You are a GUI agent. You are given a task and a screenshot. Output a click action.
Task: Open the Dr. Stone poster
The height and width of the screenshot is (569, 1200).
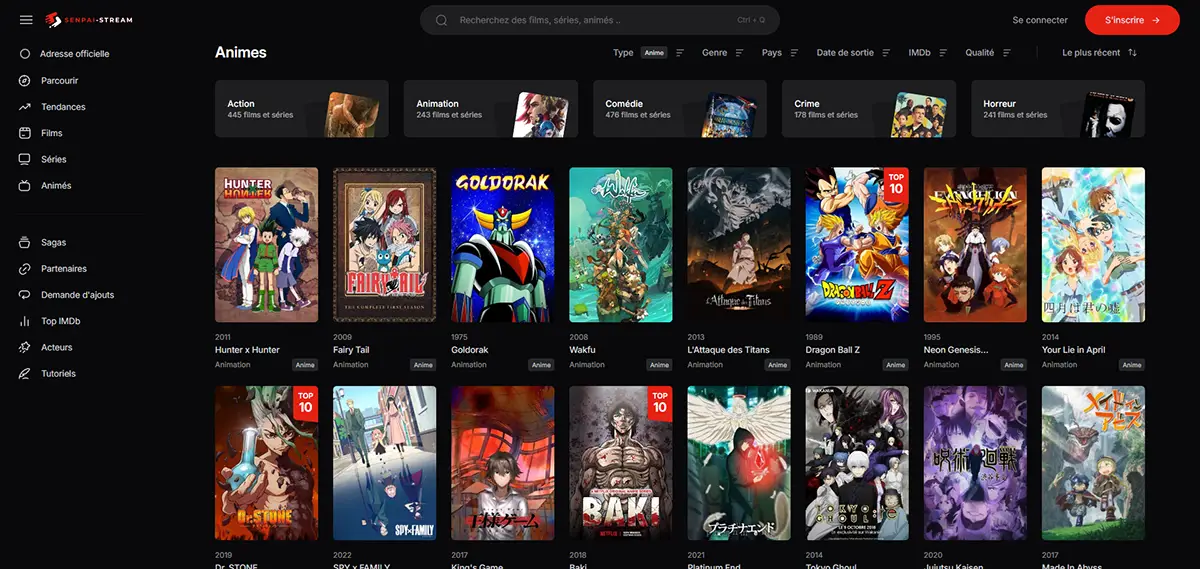(x=267, y=463)
